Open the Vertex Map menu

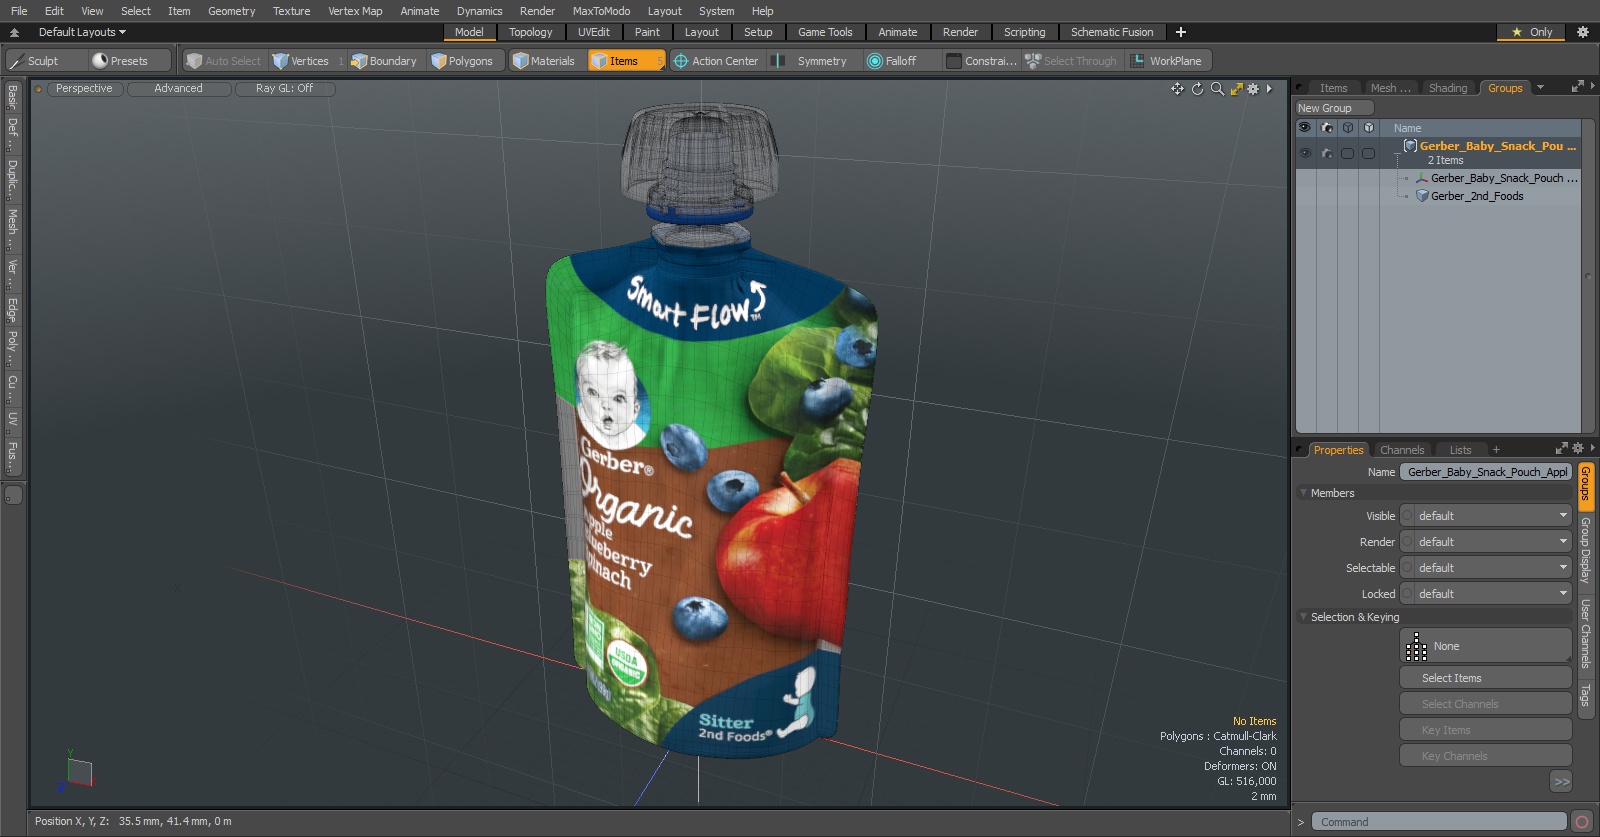[x=355, y=11]
